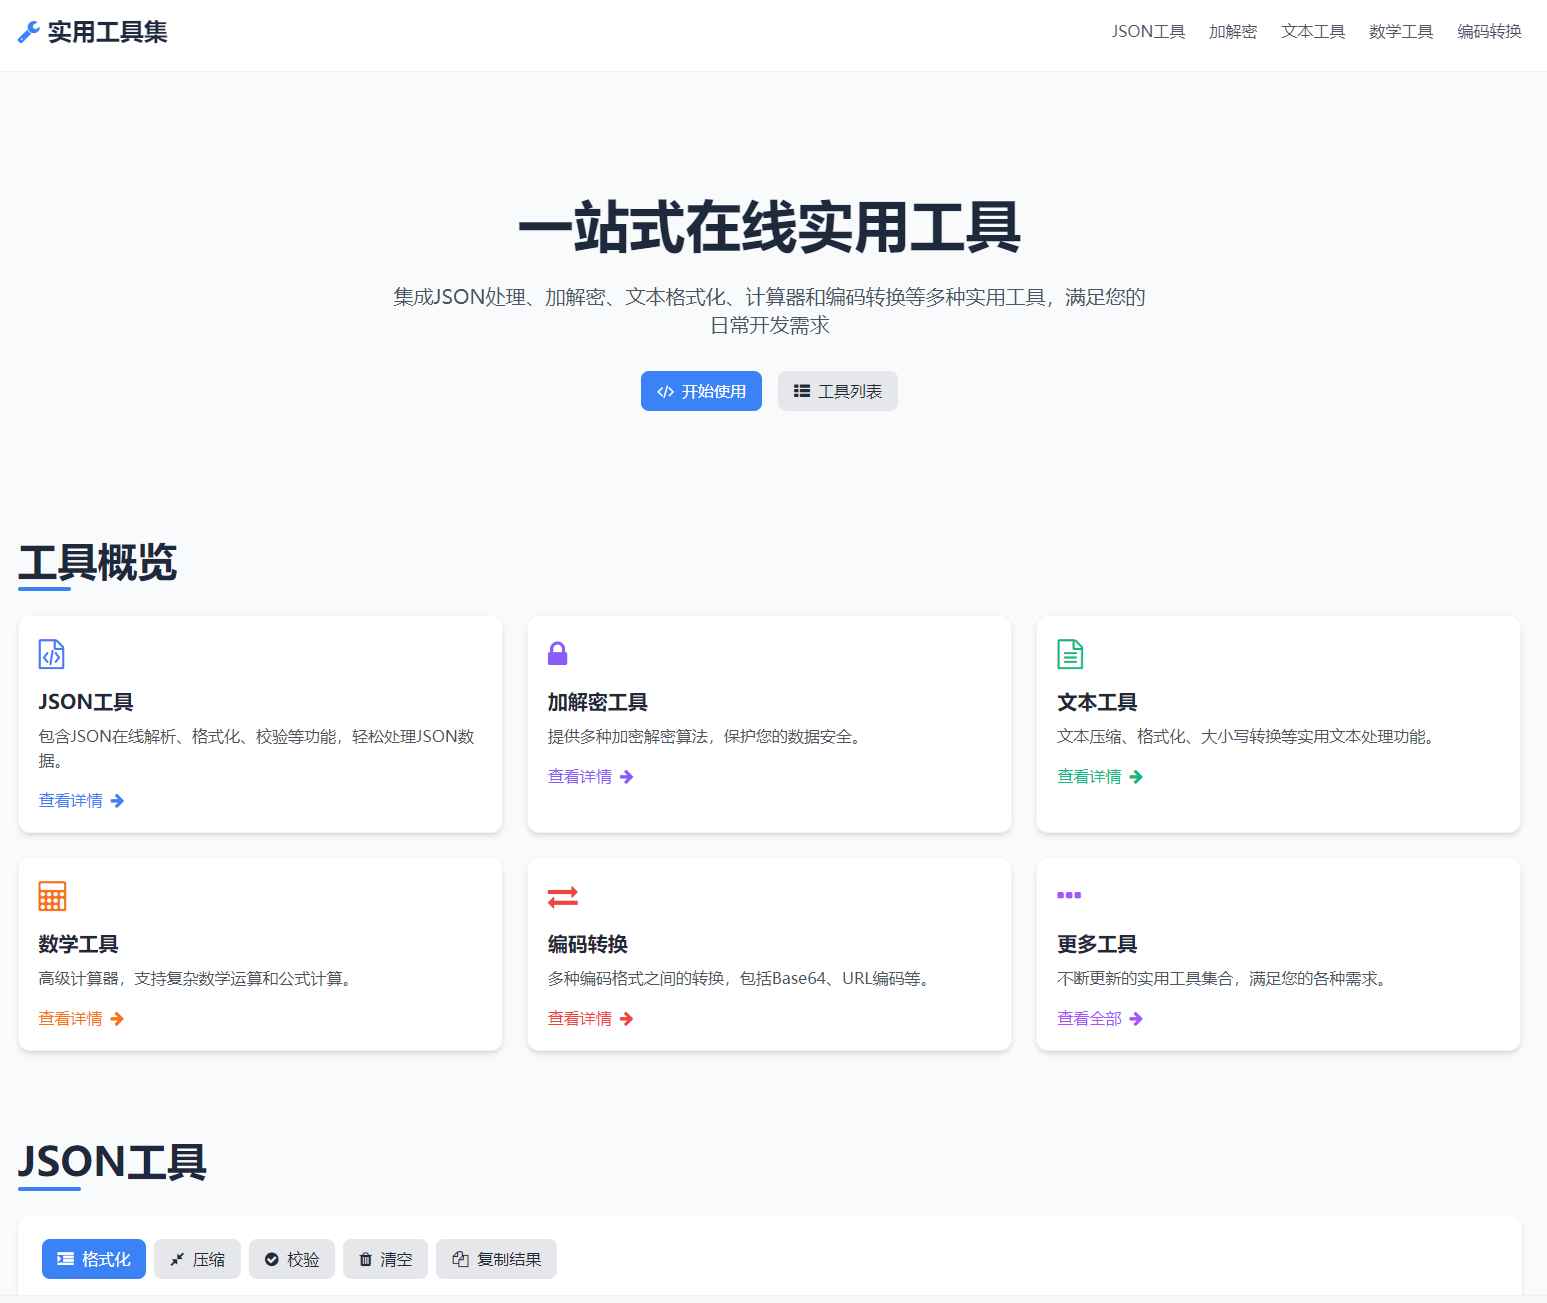
Task: Click the orange calculator icon on 数学工具 card
Action: pyautogui.click(x=51, y=896)
